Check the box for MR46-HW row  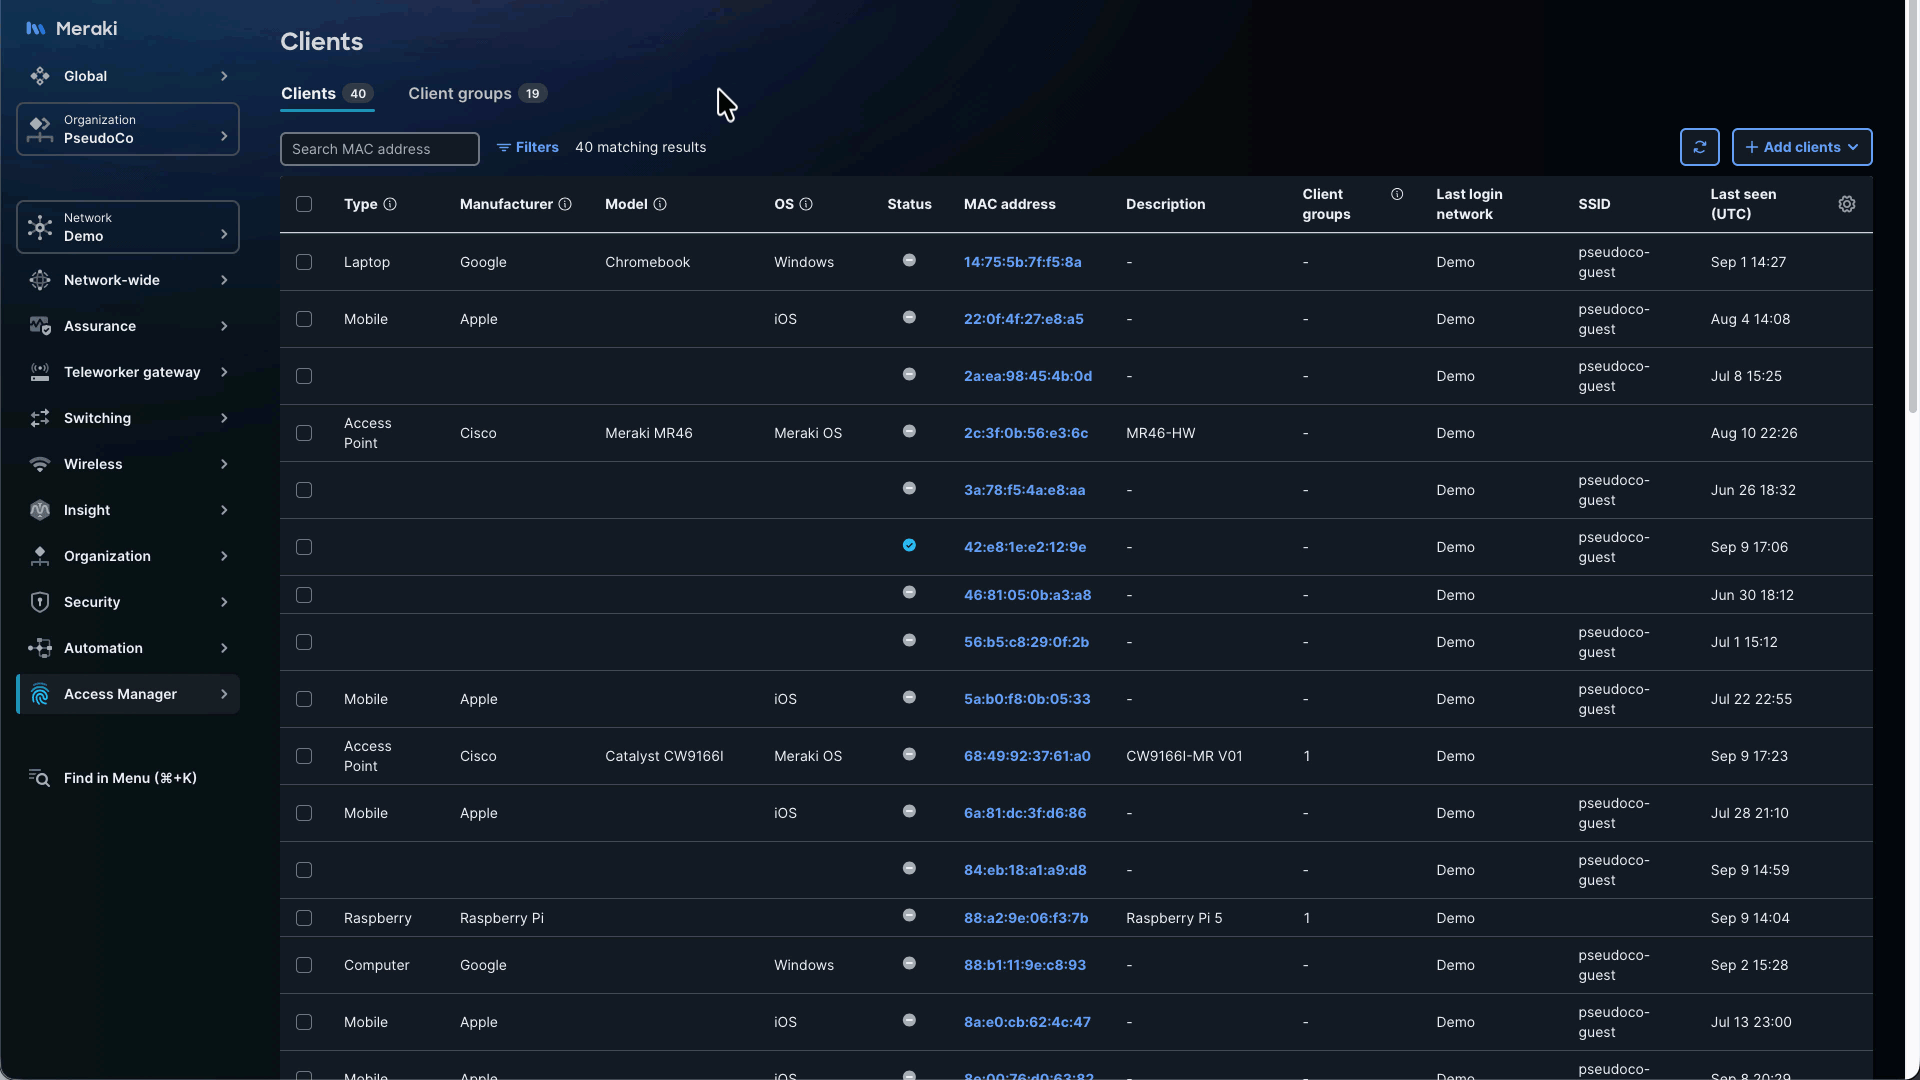[304, 433]
